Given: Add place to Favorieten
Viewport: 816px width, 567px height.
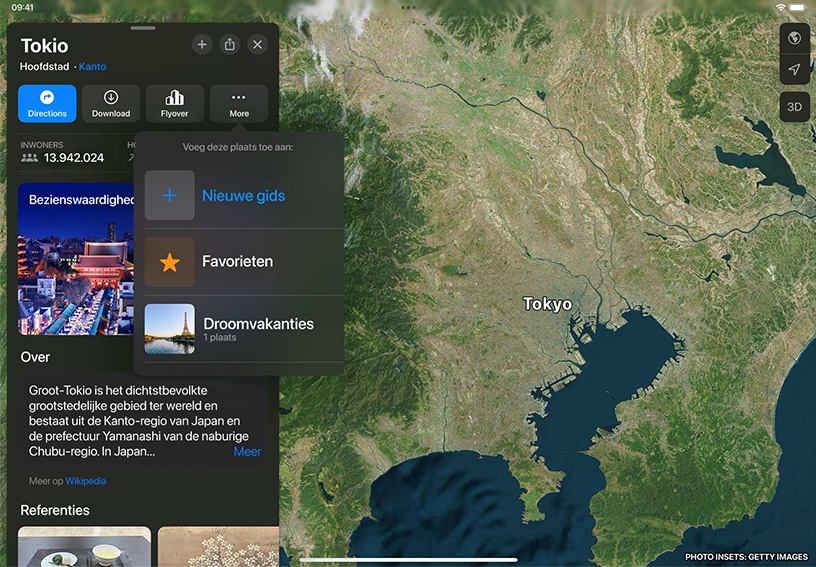Looking at the screenshot, I should coord(244,262).
